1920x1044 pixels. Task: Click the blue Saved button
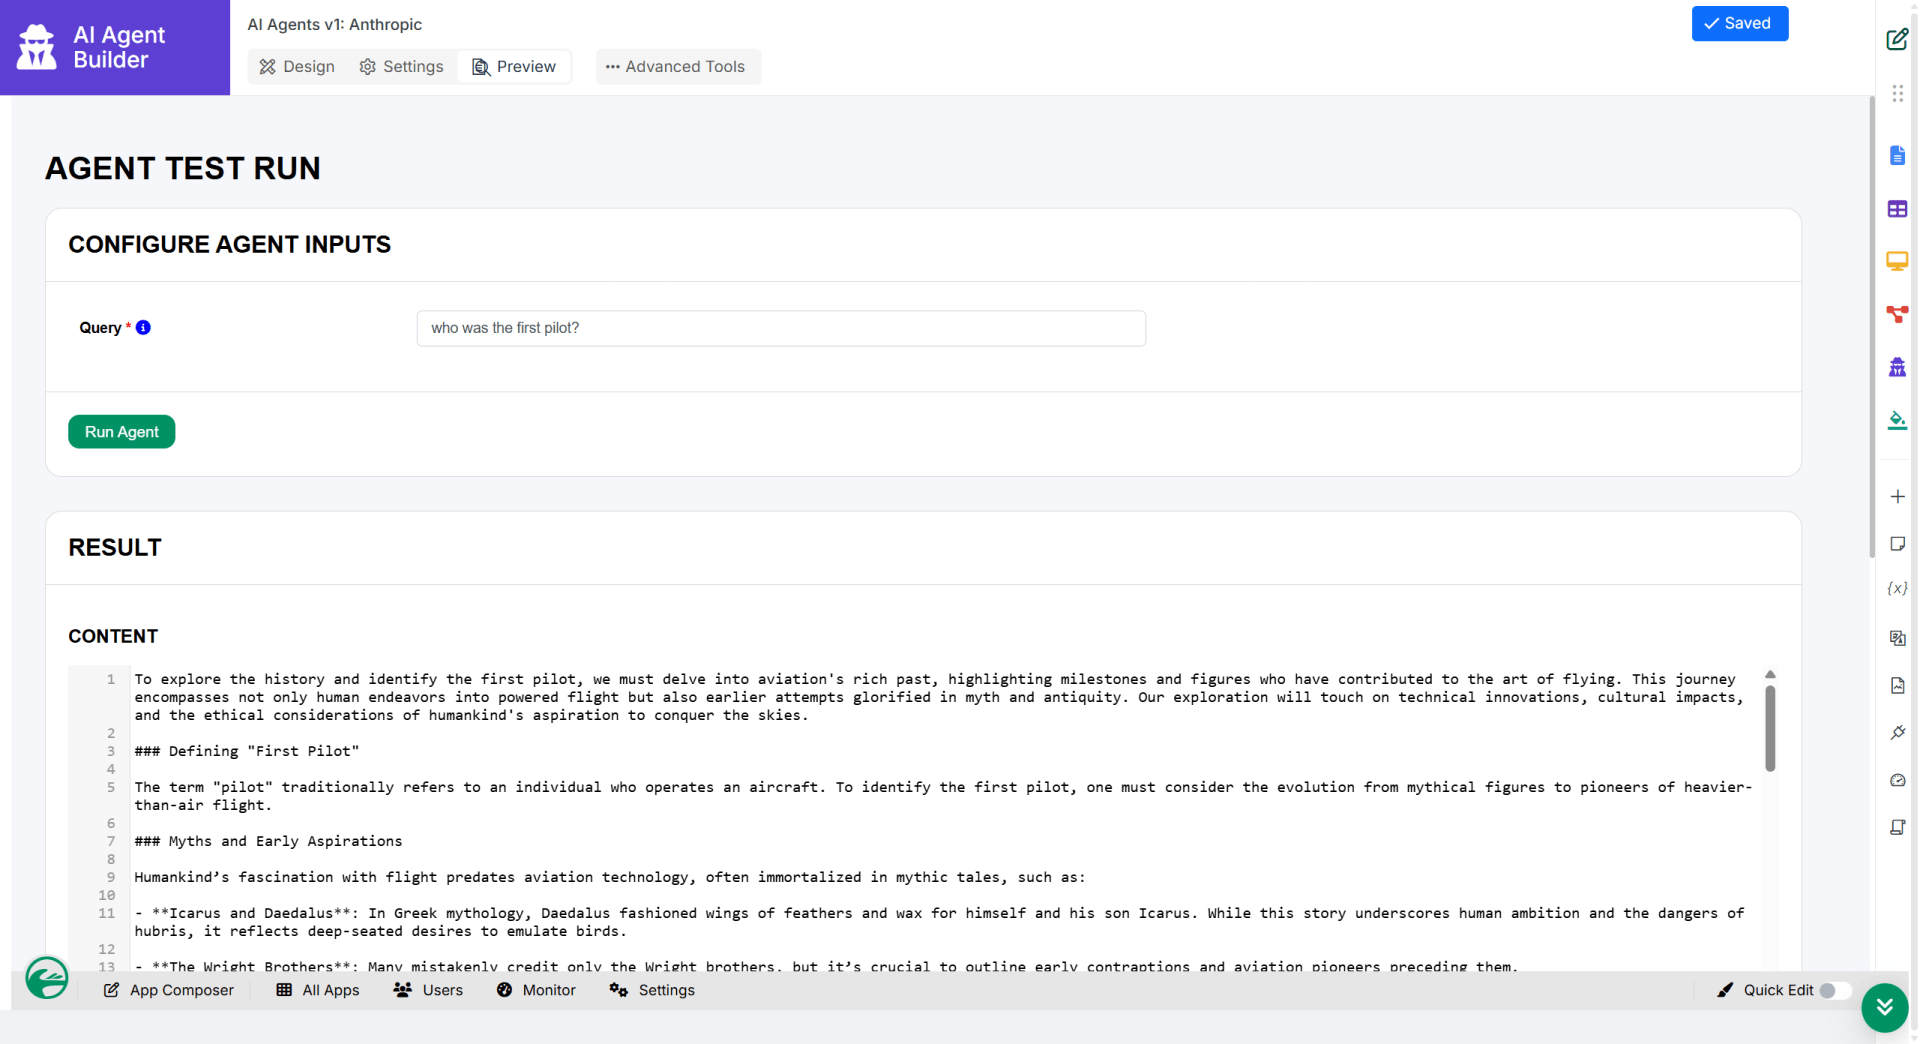pos(1738,24)
